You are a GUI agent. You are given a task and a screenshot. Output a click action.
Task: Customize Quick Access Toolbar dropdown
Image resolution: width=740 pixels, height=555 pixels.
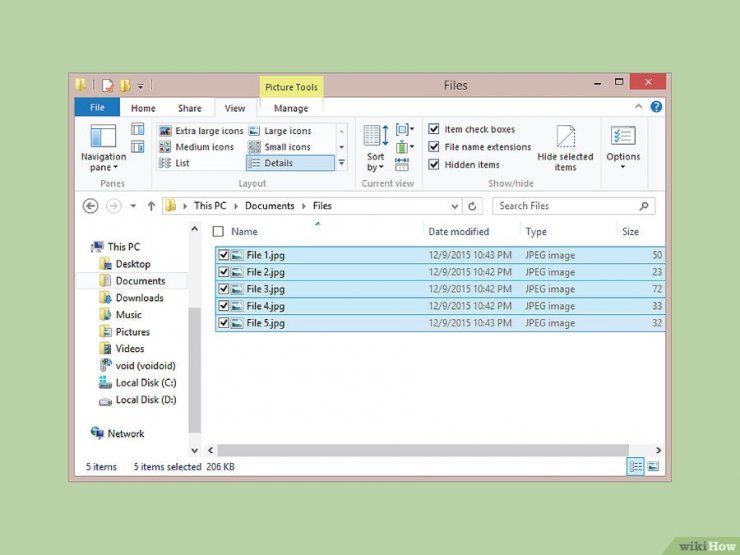point(140,86)
